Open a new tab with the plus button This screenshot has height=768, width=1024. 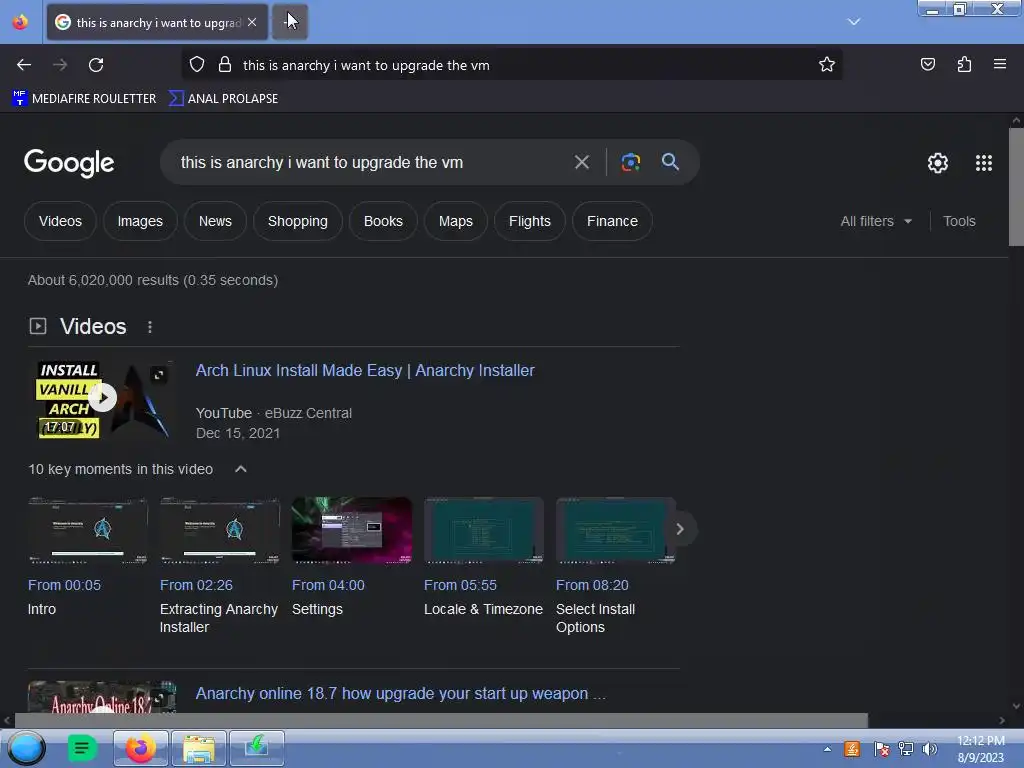(x=289, y=22)
